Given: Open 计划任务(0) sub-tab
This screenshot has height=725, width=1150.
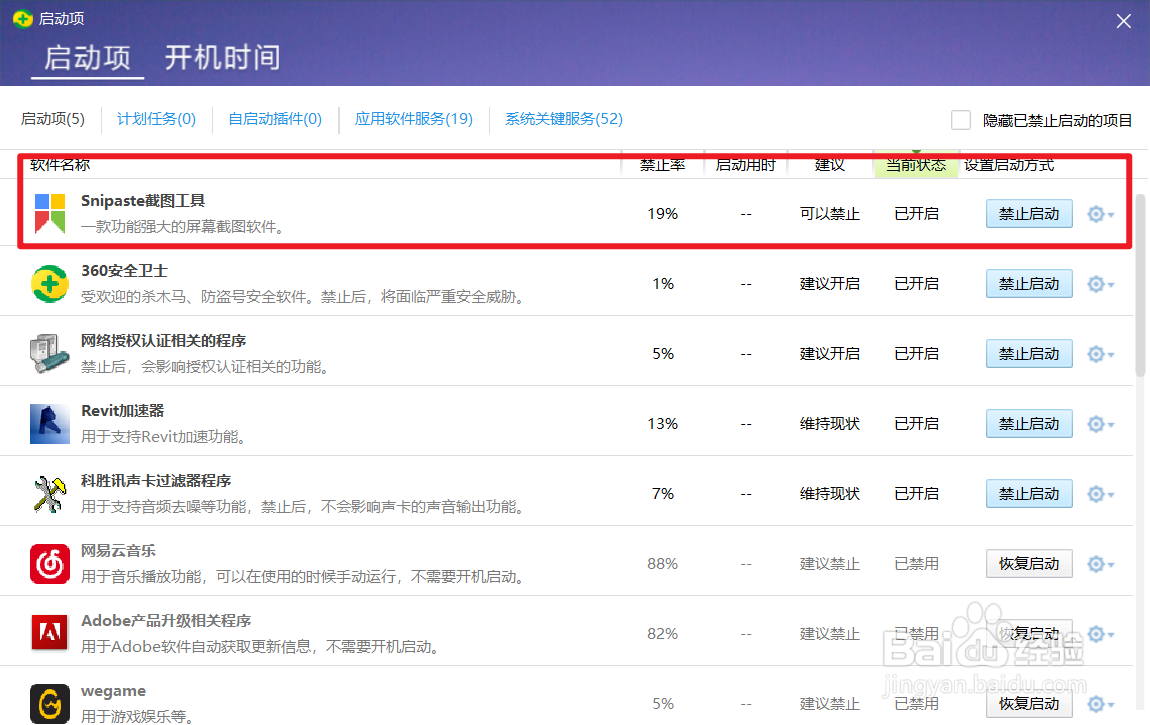Looking at the screenshot, I should click(156, 119).
